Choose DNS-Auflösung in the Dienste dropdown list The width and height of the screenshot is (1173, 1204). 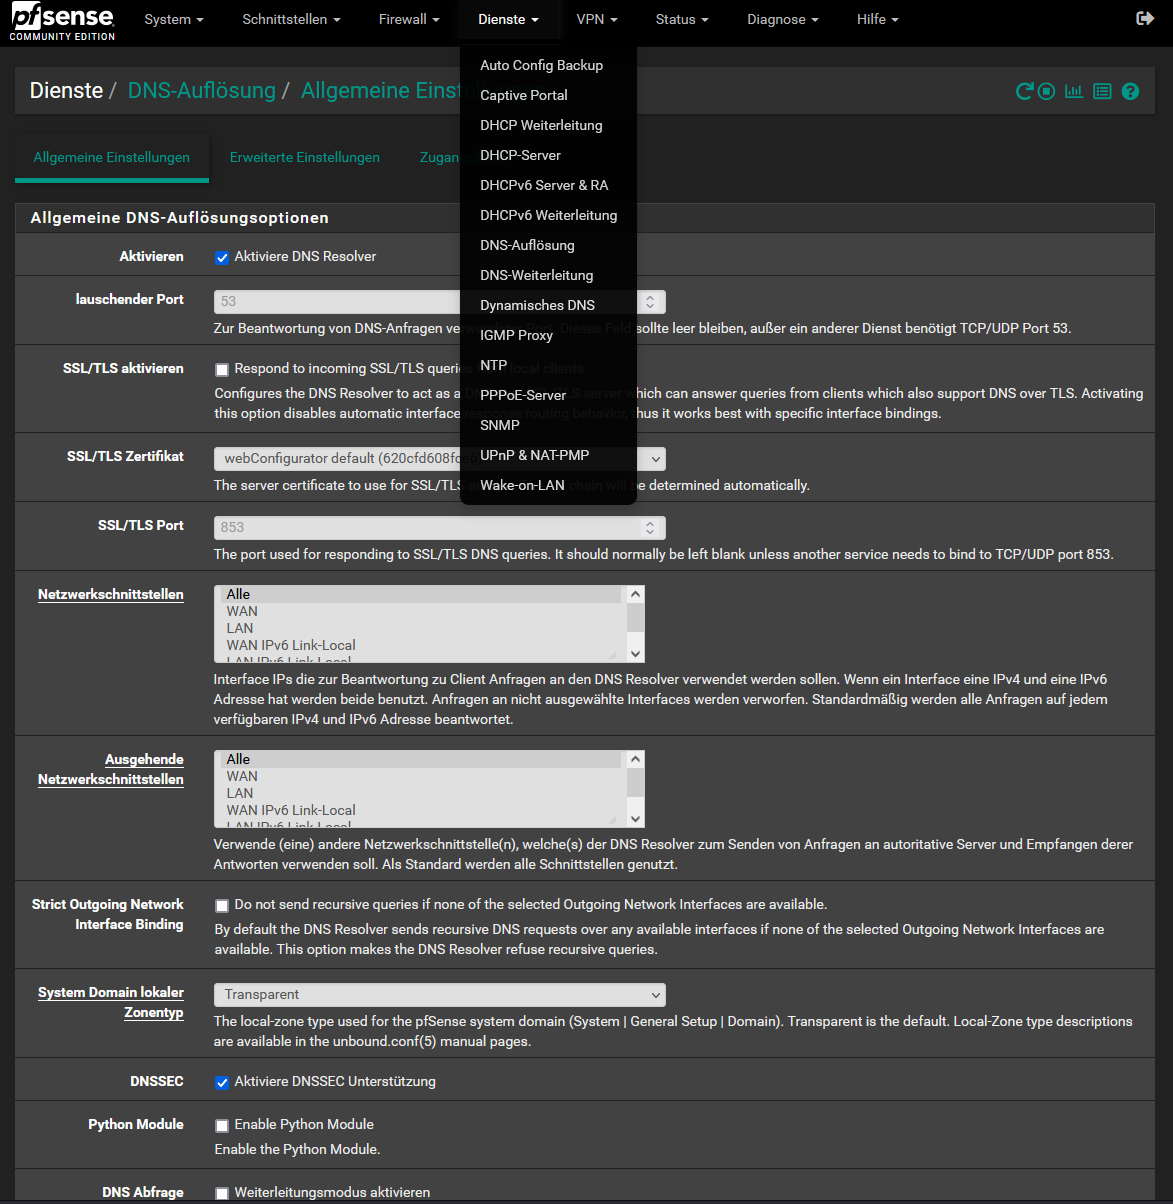click(548, 245)
